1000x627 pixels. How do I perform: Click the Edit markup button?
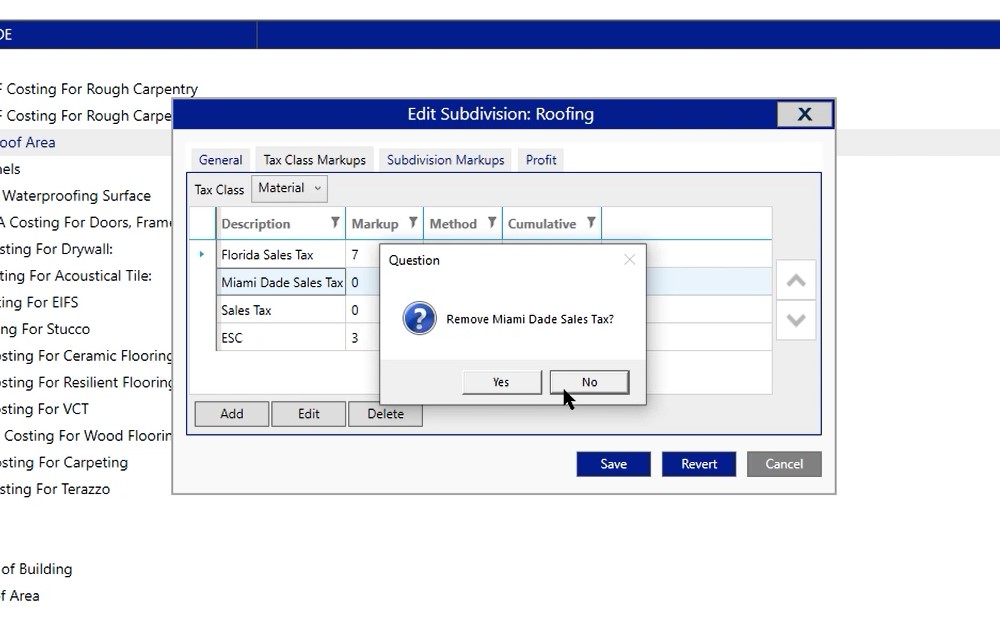tap(308, 414)
